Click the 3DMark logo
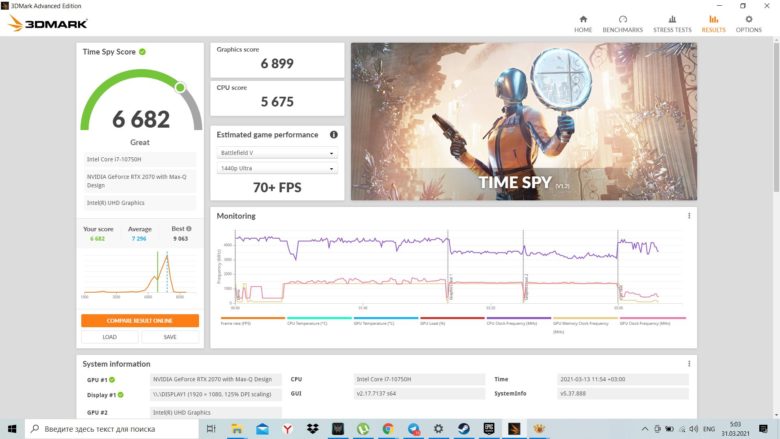Viewport: 780px width, 439px height. coord(48,23)
